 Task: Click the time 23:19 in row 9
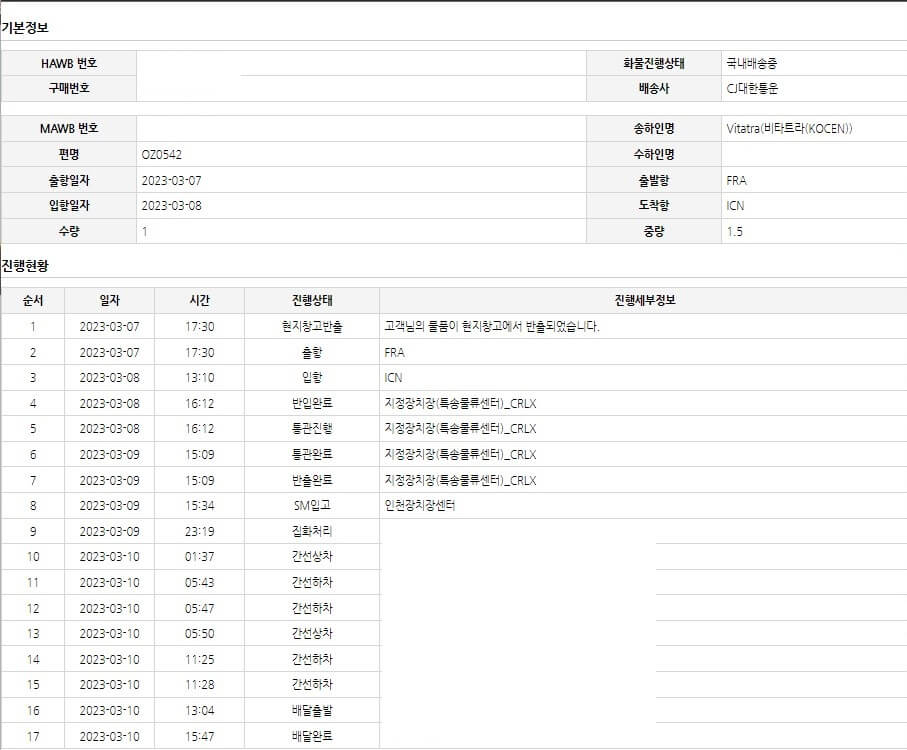click(200, 531)
